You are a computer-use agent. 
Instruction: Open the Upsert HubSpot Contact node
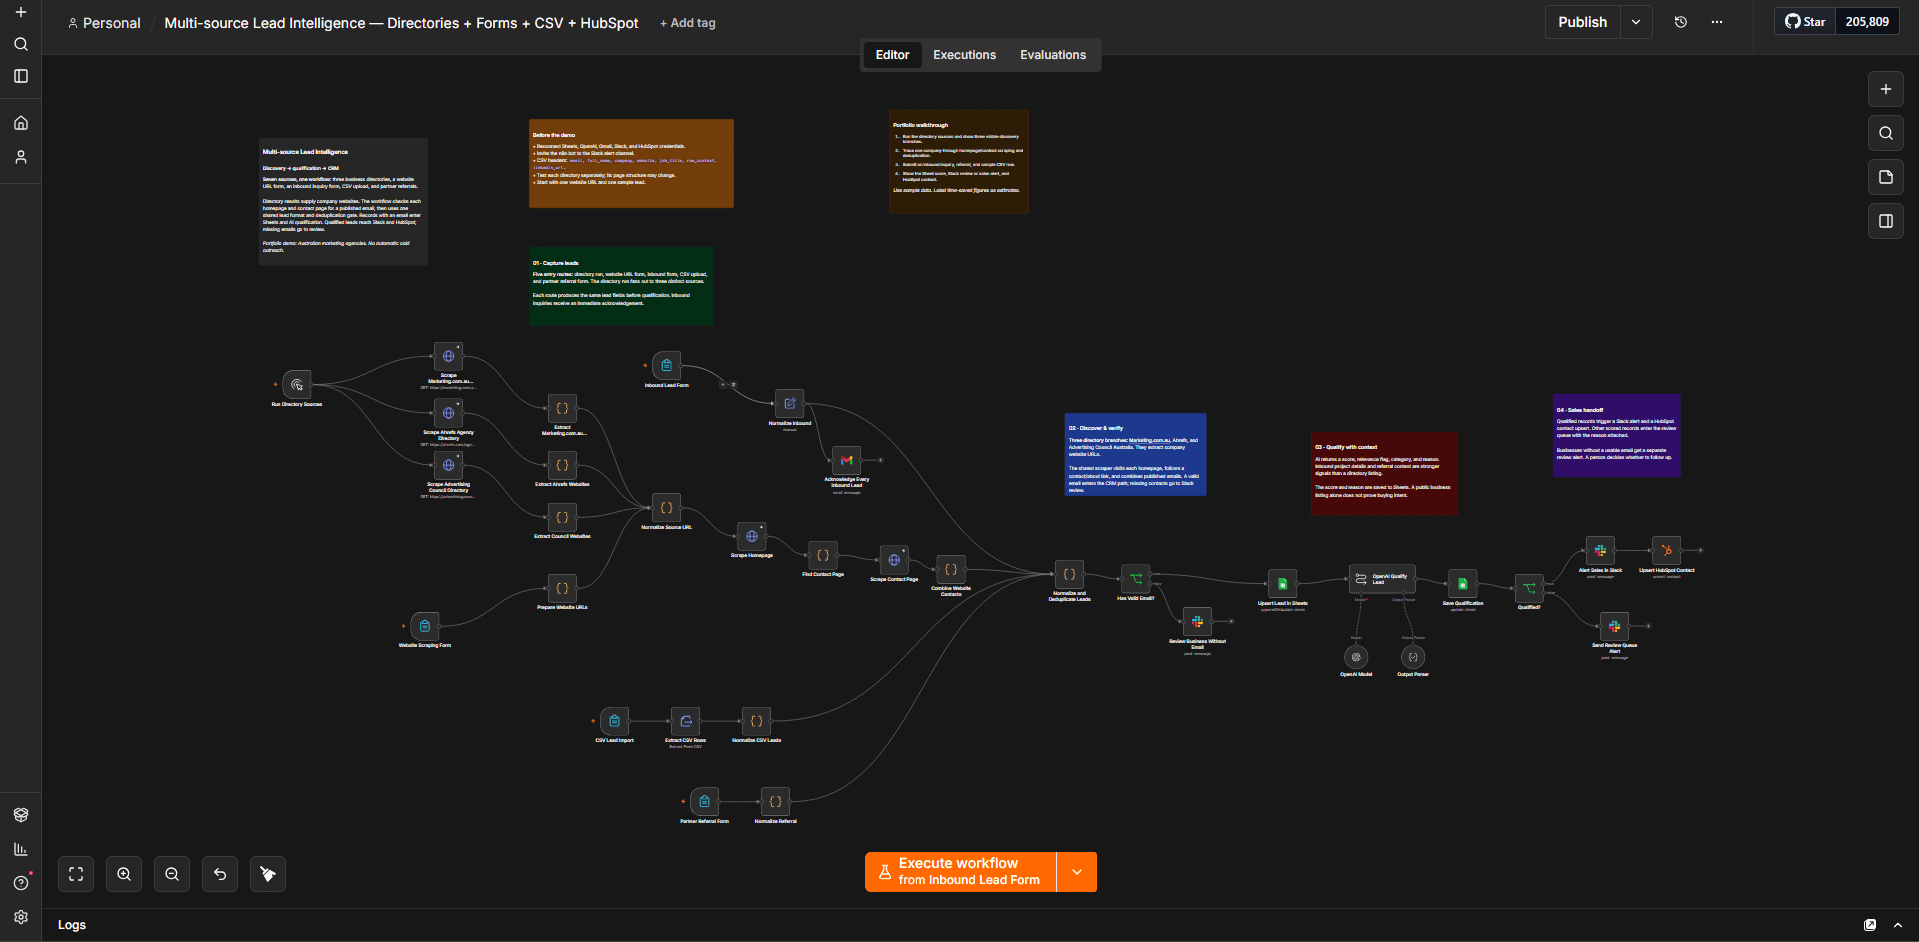point(1666,551)
